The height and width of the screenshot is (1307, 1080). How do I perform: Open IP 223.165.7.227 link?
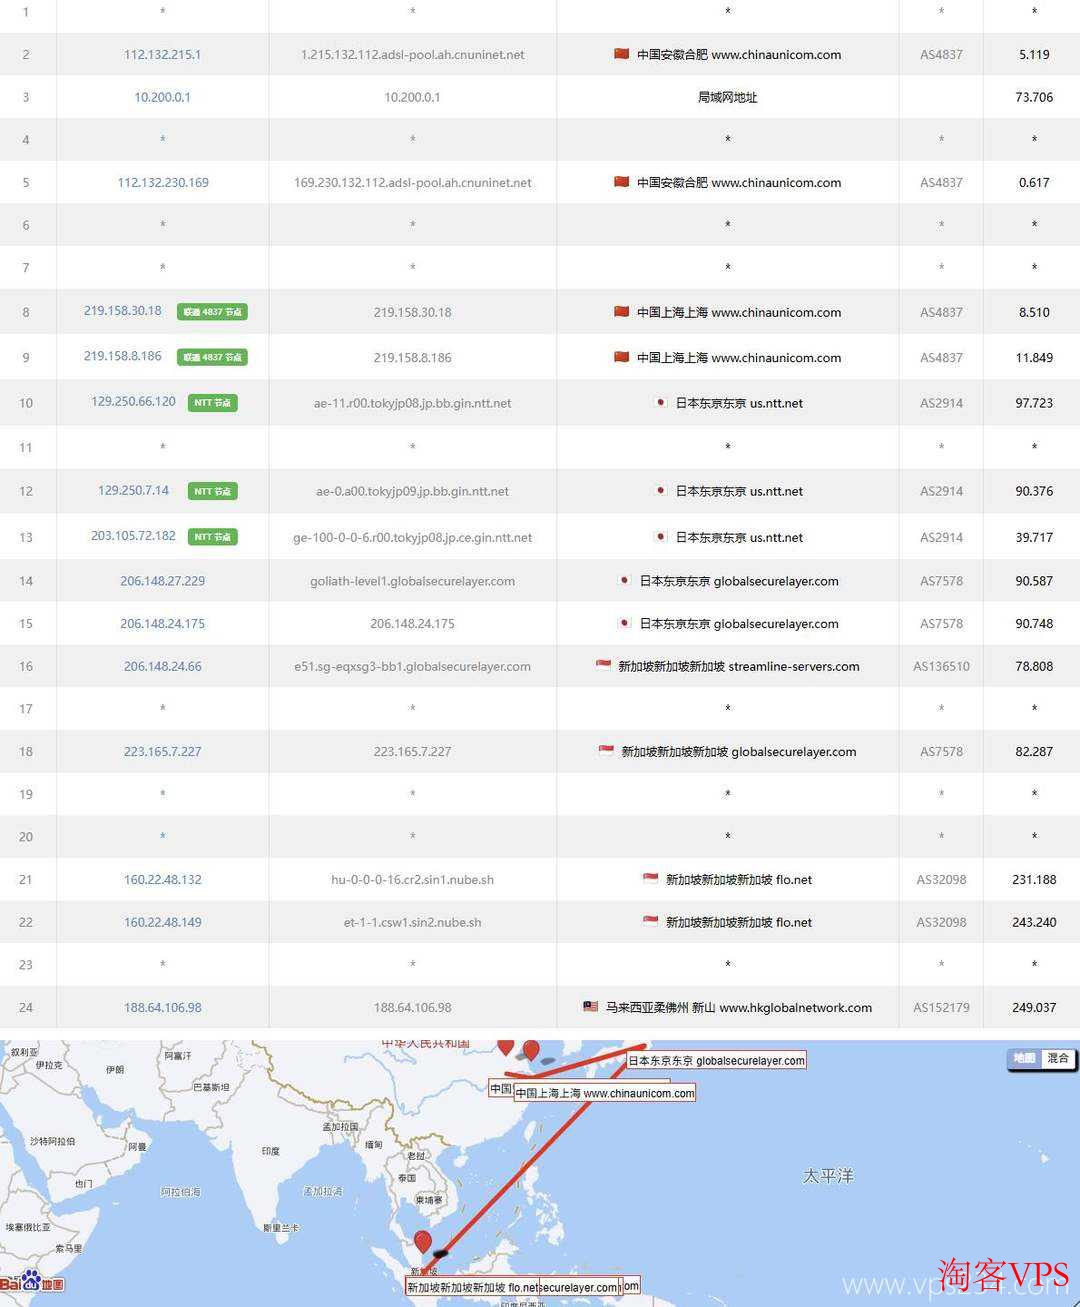pos(162,751)
